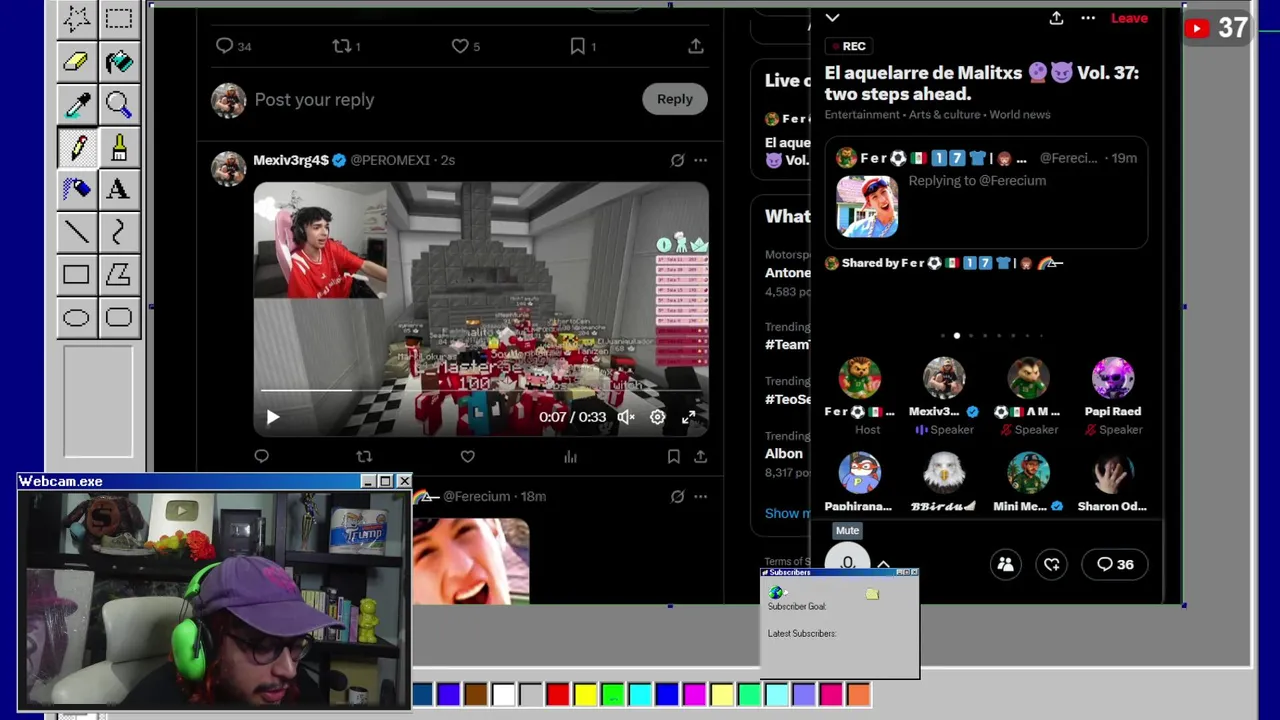Open Grok explain on @Ferecium 18m post
The height and width of the screenshot is (720, 1280).
pyautogui.click(x=677, y=496)
